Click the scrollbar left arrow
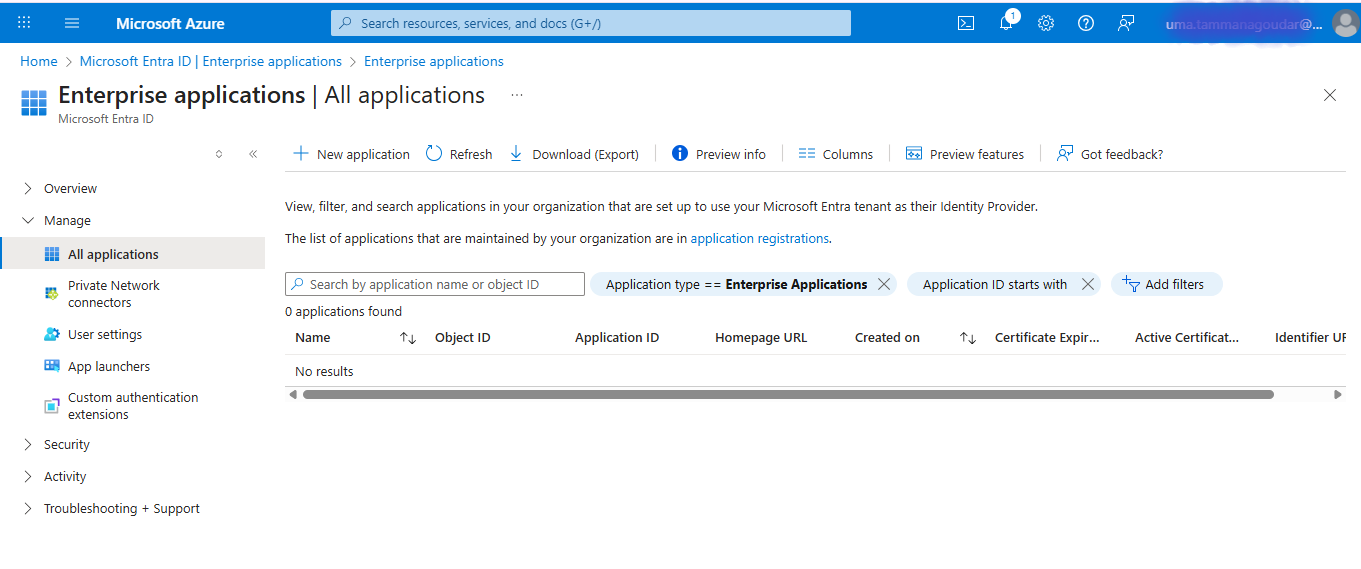This screenshot has width=1361, height=569. point(293,395)
